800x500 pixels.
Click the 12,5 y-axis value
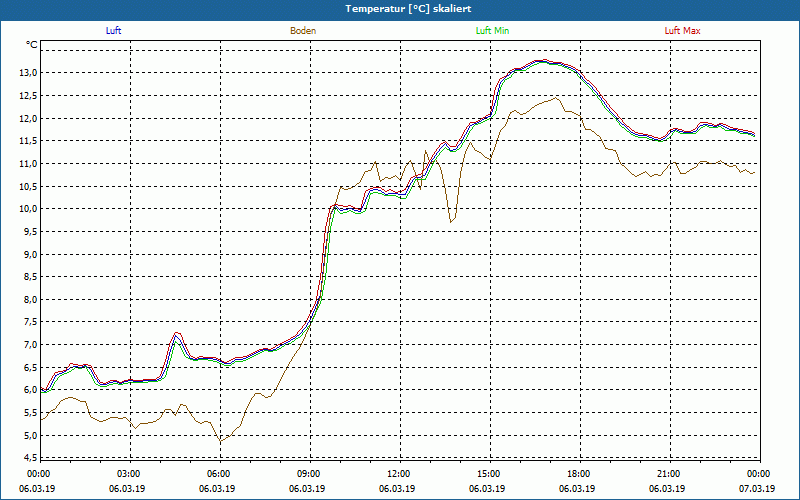click(29, 96)
